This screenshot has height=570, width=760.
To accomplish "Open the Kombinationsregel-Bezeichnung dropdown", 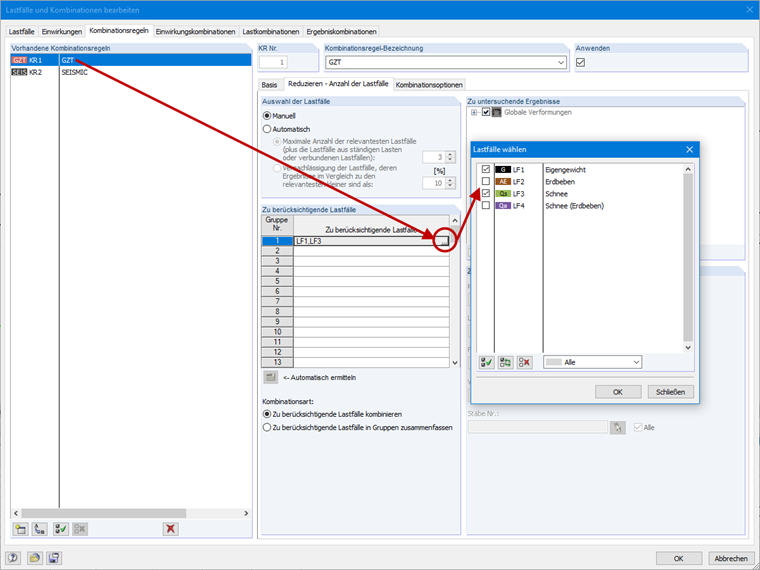I will (x=561, y=63).
